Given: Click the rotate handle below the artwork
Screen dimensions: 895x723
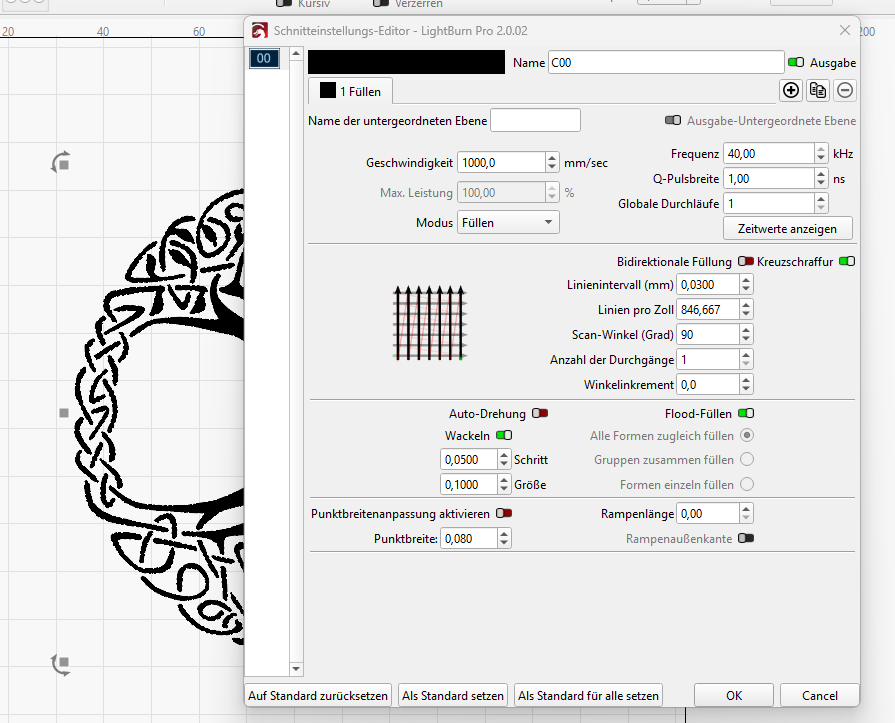Looking at the screenshot, I should tap(60, 662).
